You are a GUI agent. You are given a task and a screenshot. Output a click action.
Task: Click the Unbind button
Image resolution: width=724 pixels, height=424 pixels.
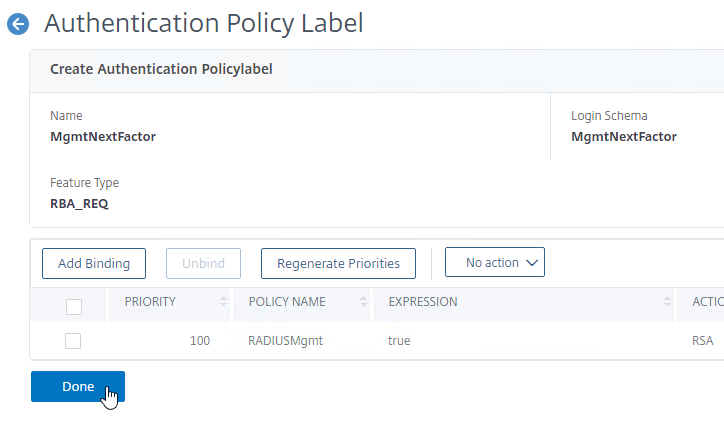coord(203,263)
